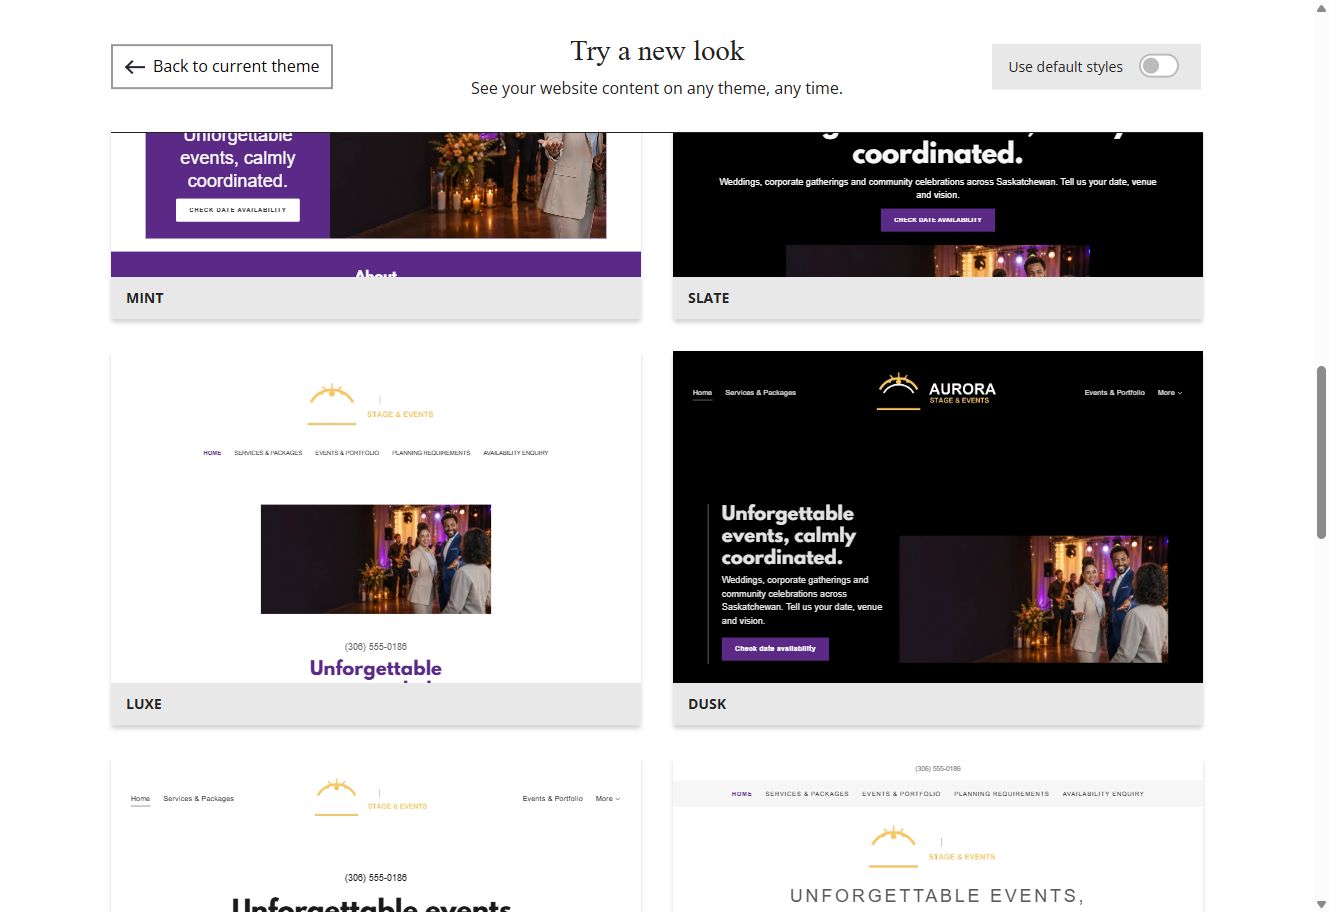This screenshot has height=912, width=1329.
Task: Click the Unforgettable heading in the Dusk preview
Action: click(789, 535)
